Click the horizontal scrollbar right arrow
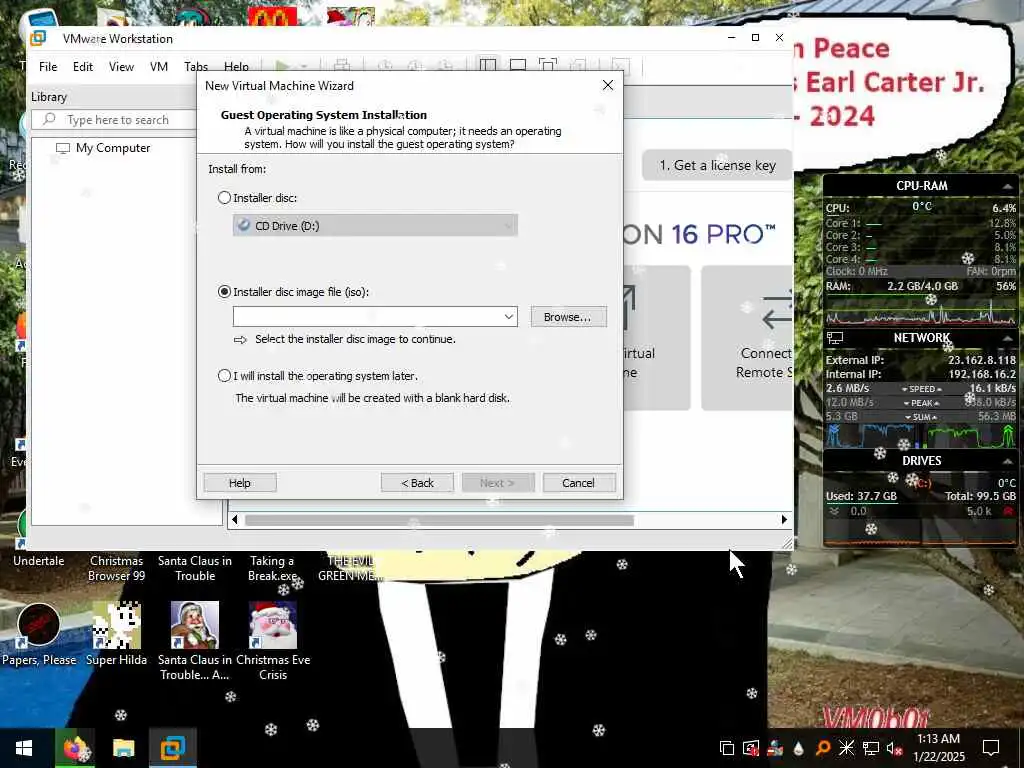This screenshot has height=768, width=1024. 784,520
